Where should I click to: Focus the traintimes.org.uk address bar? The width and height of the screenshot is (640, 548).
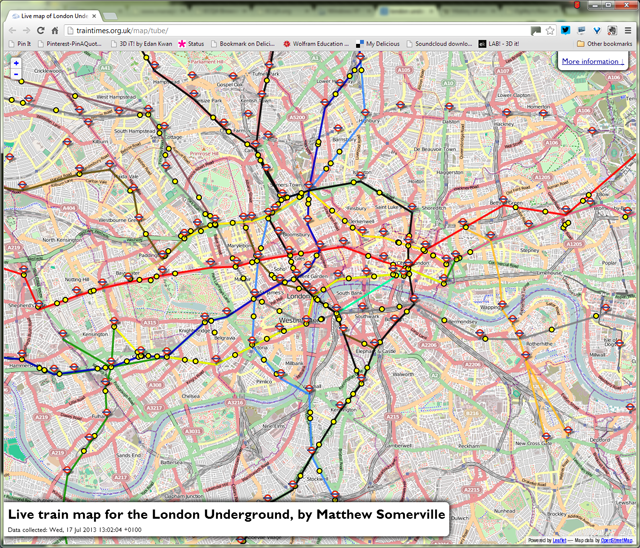[x=297, y=31]
